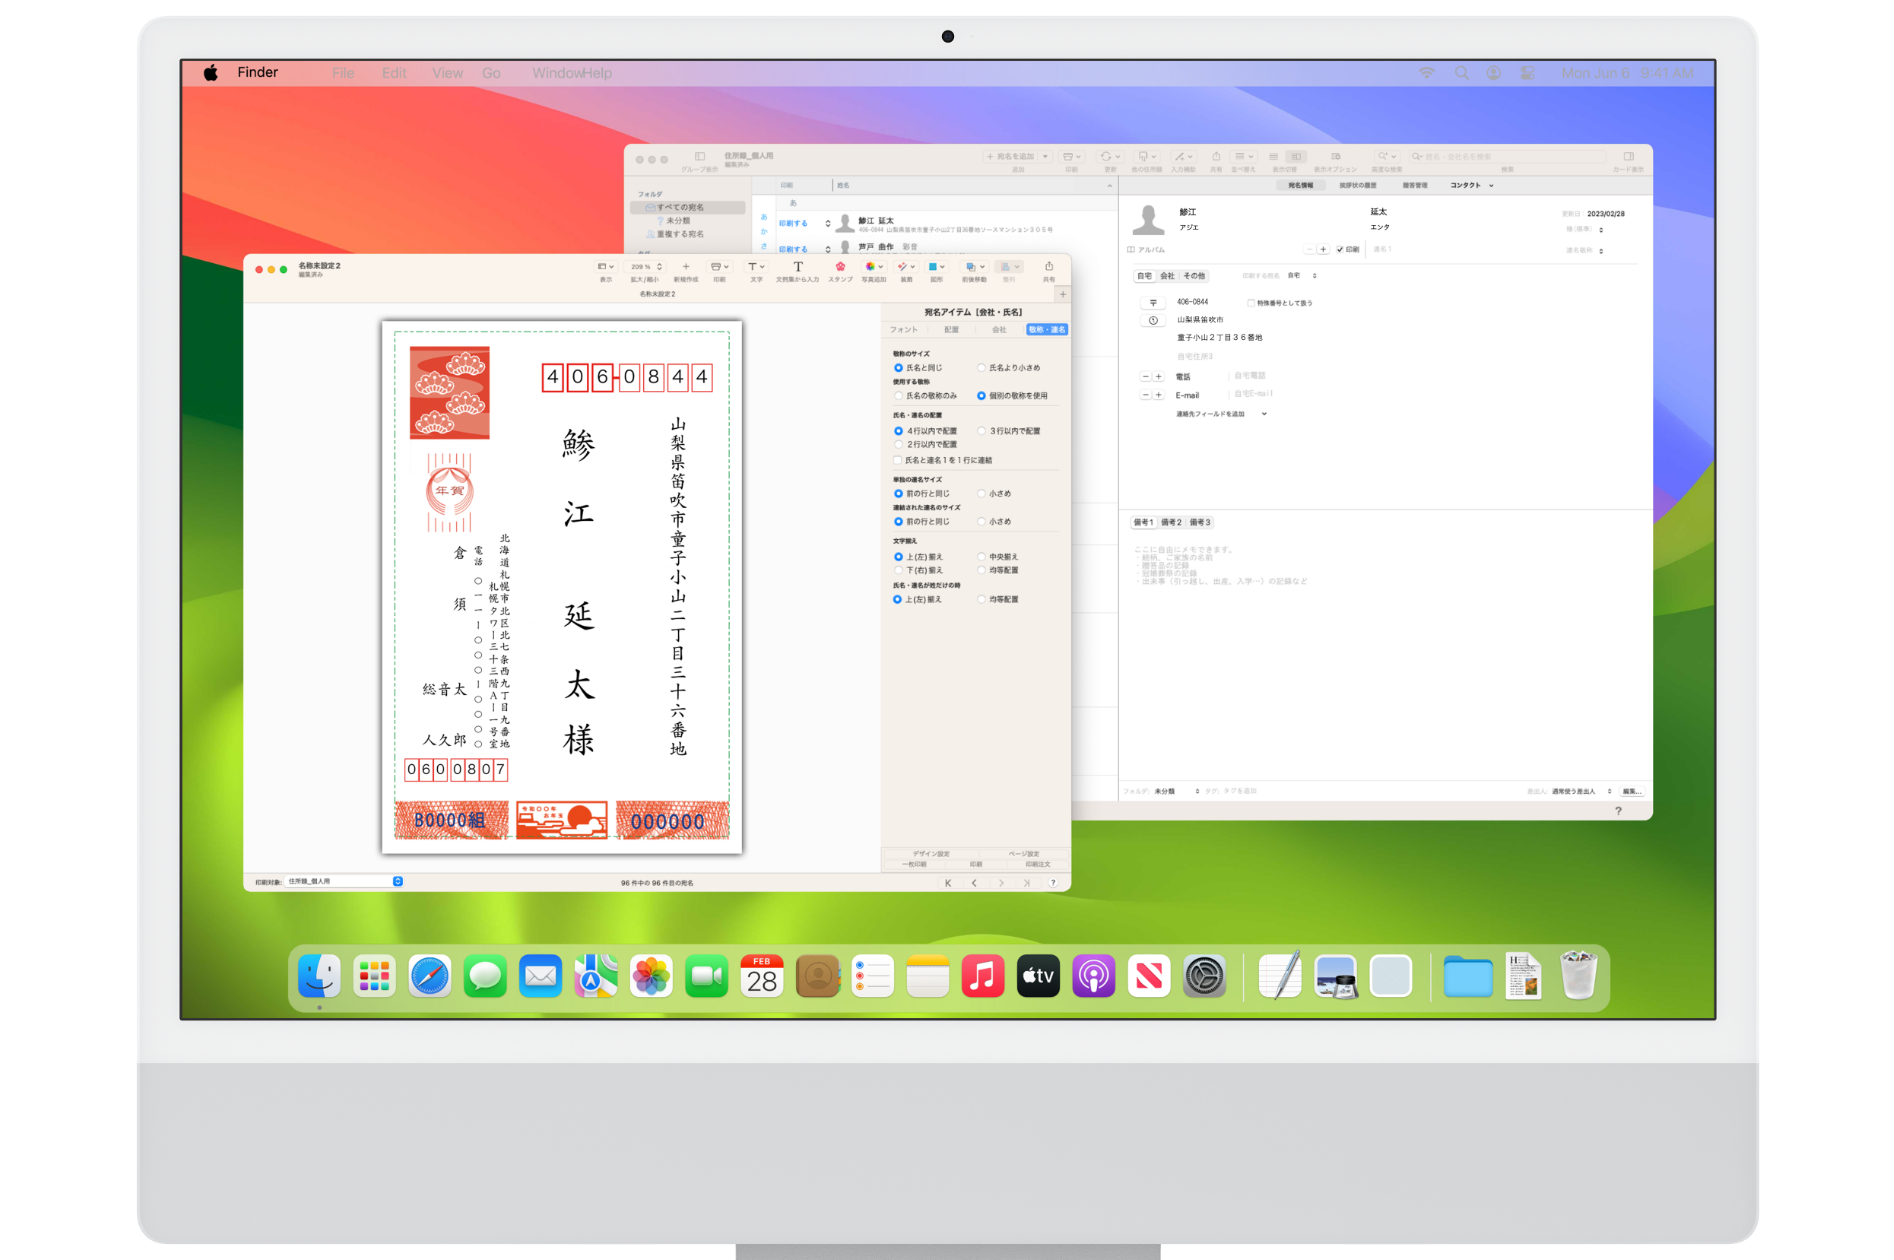Image resolution: width=1894 pixels, height=1260 pixels.
Task: Open the 写真追加 photo menu
Action: 873,267
